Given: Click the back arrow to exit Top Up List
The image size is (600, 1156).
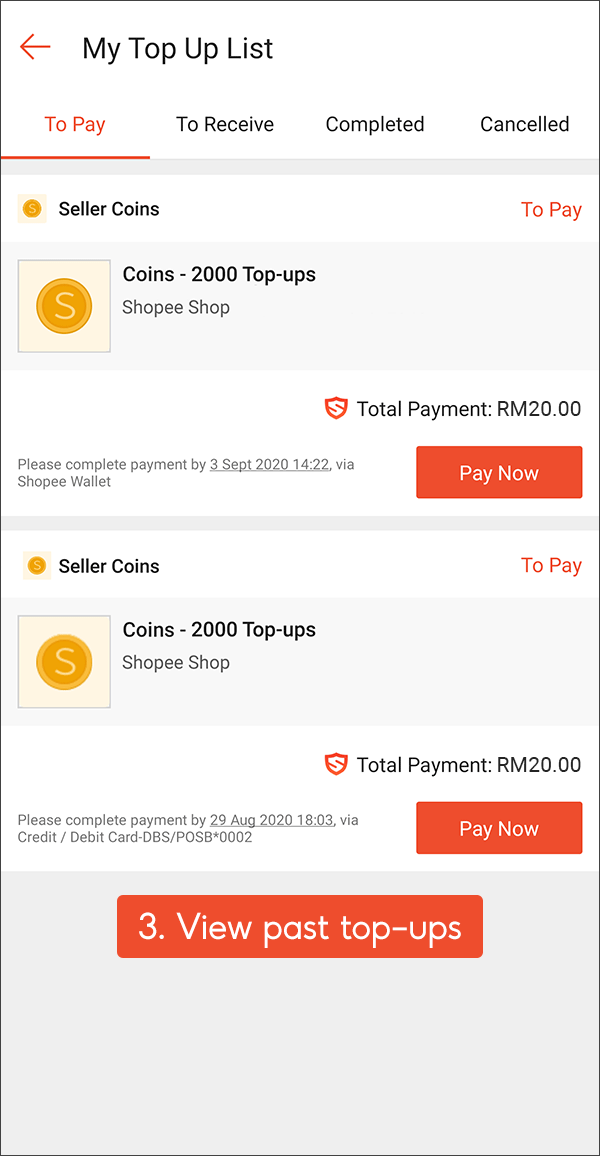Looking at the screenshot, I should [34, 47].
